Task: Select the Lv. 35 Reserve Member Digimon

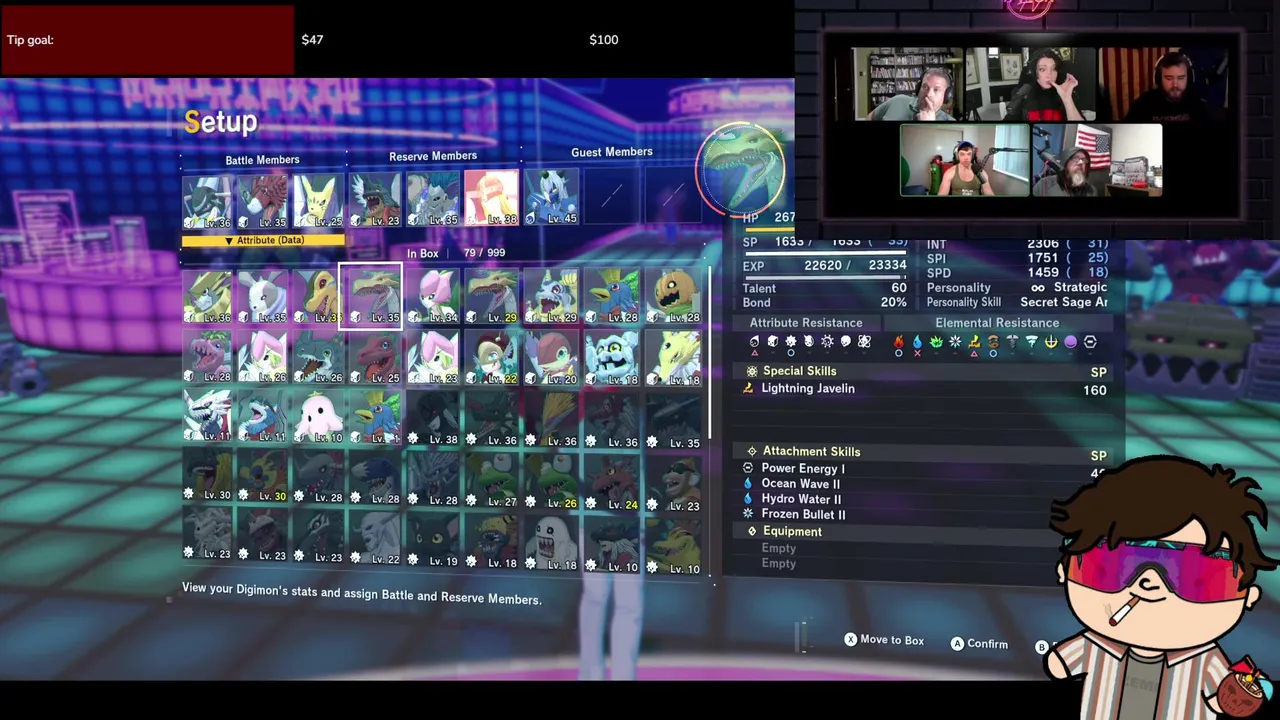Action: pos(434,197)
